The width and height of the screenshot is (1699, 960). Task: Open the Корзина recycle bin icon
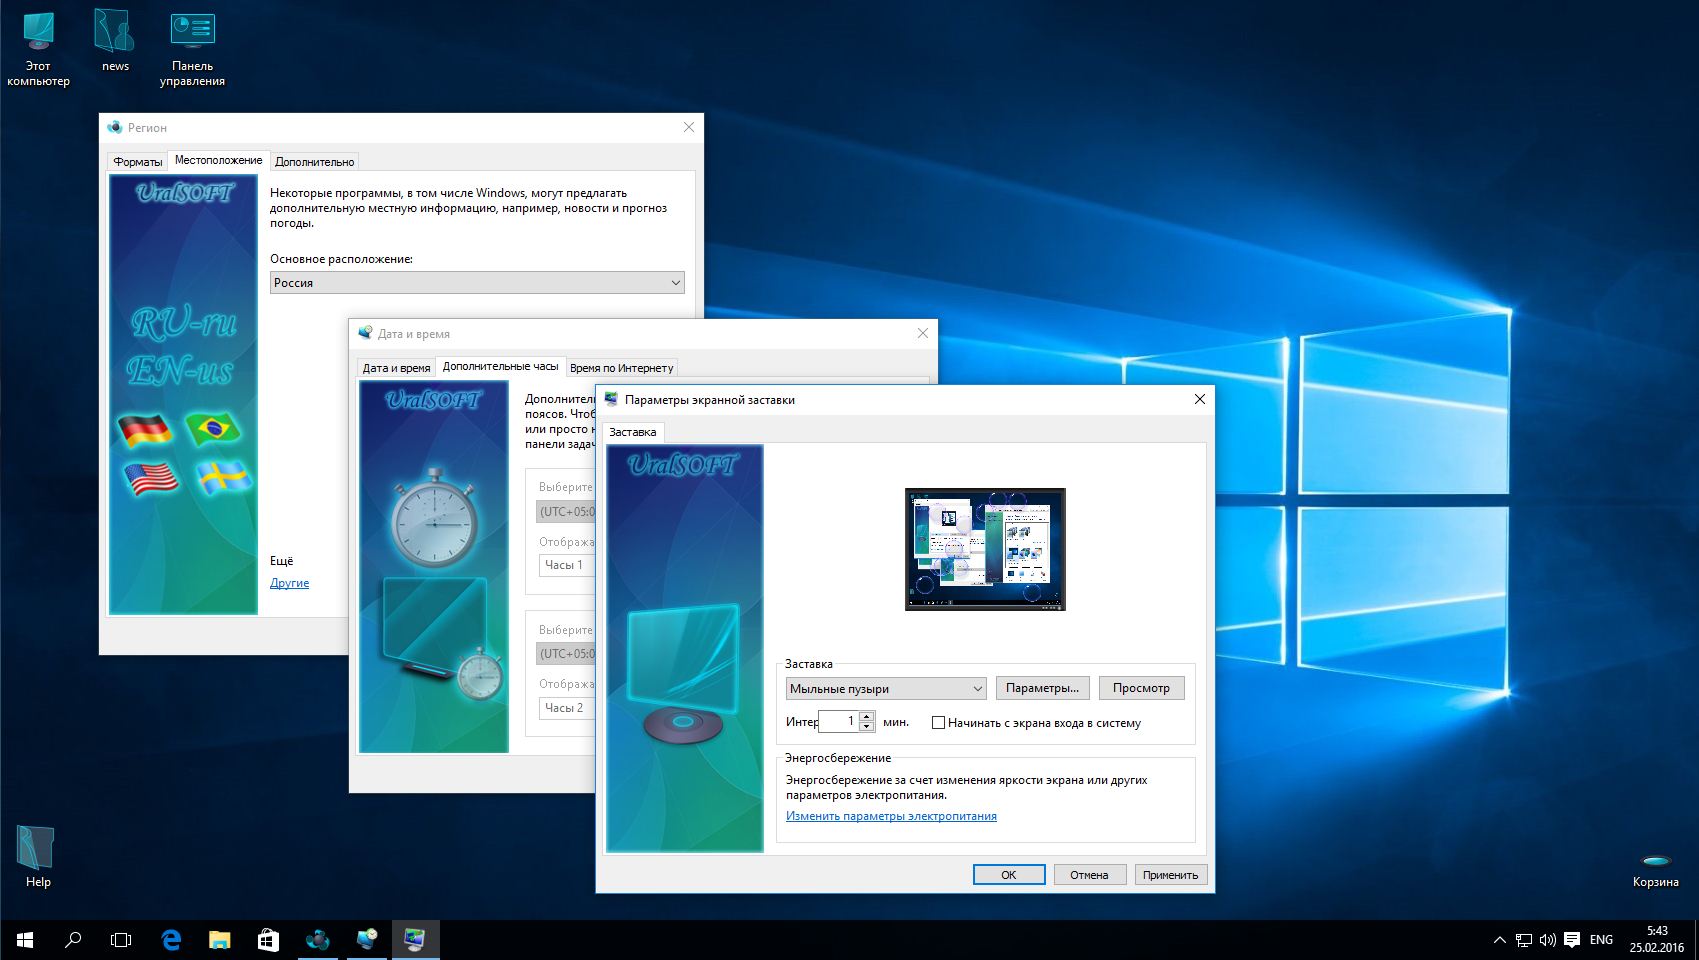[1655, 861]
